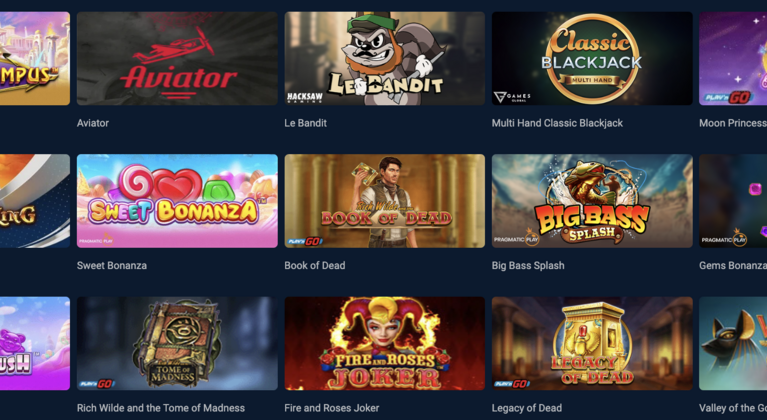This screenshot has width=767, height=420.
Task: Open the Big Bass Splash title link
Action: 528,265
